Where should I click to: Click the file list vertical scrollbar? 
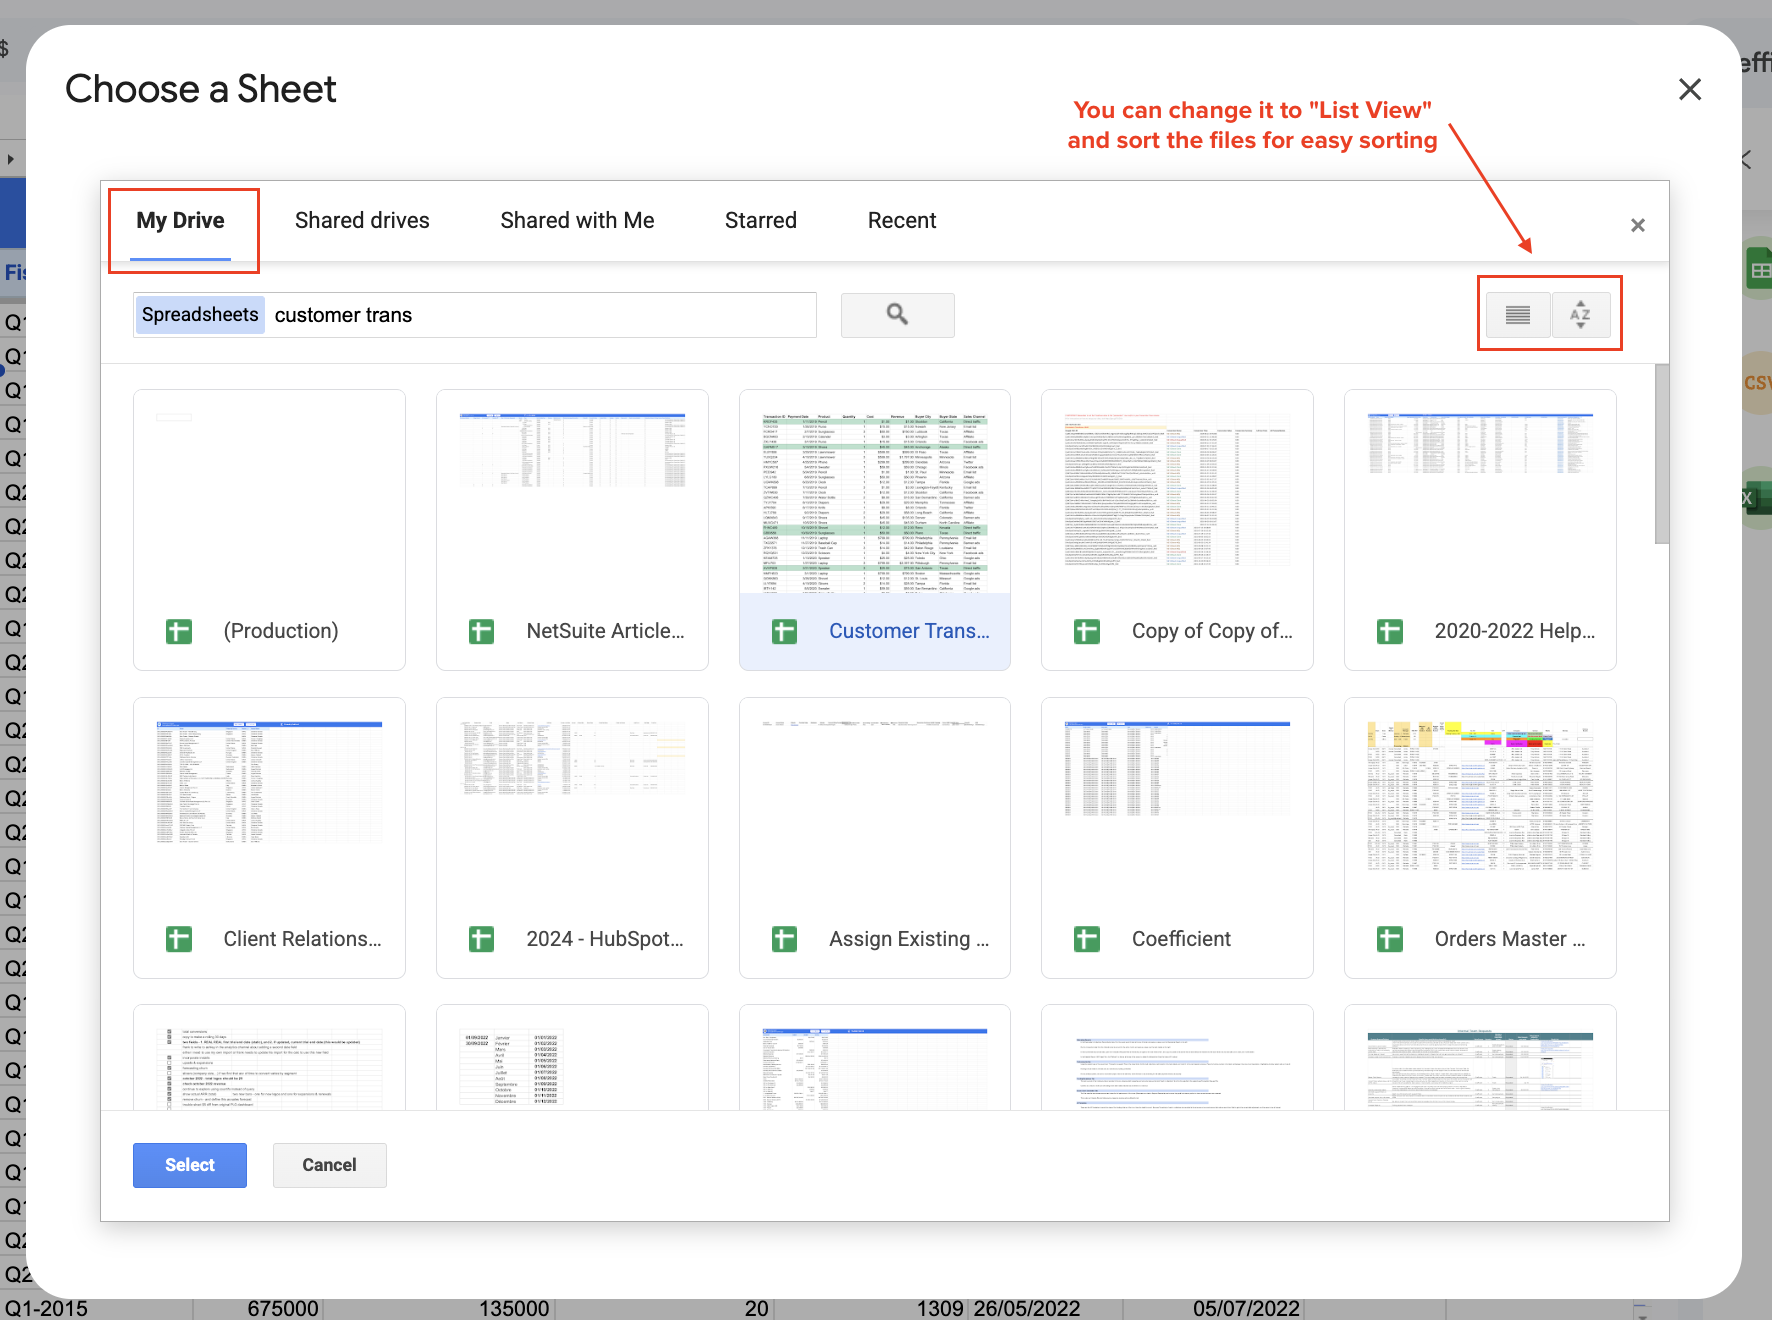(x=1661, y=455)
